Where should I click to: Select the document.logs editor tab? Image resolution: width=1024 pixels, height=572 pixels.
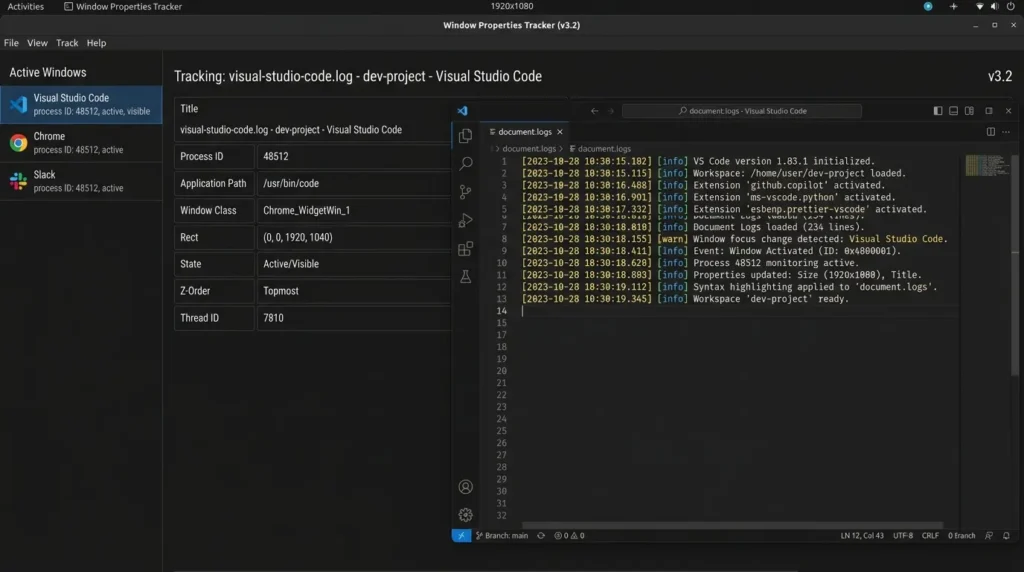(526, 132)
